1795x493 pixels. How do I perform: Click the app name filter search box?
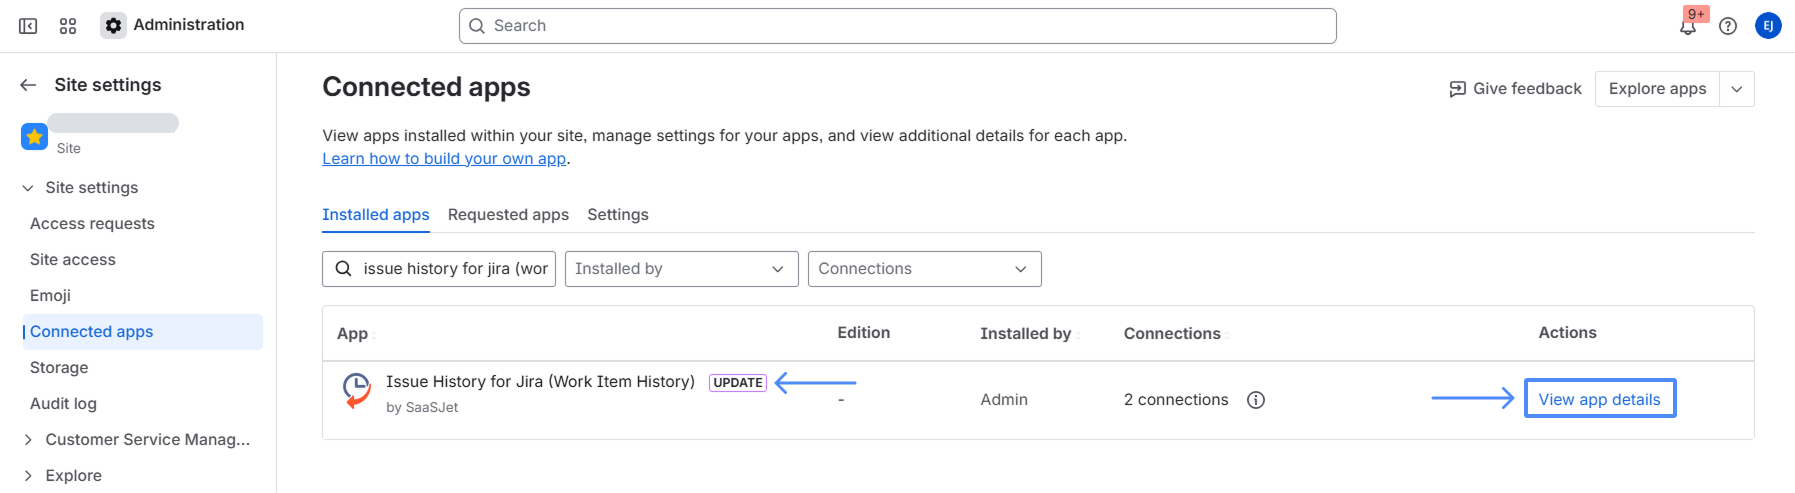tap(439, 269)
